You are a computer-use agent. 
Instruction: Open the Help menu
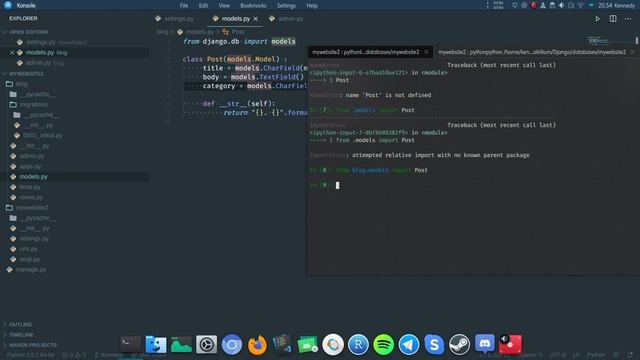point(312,6)
